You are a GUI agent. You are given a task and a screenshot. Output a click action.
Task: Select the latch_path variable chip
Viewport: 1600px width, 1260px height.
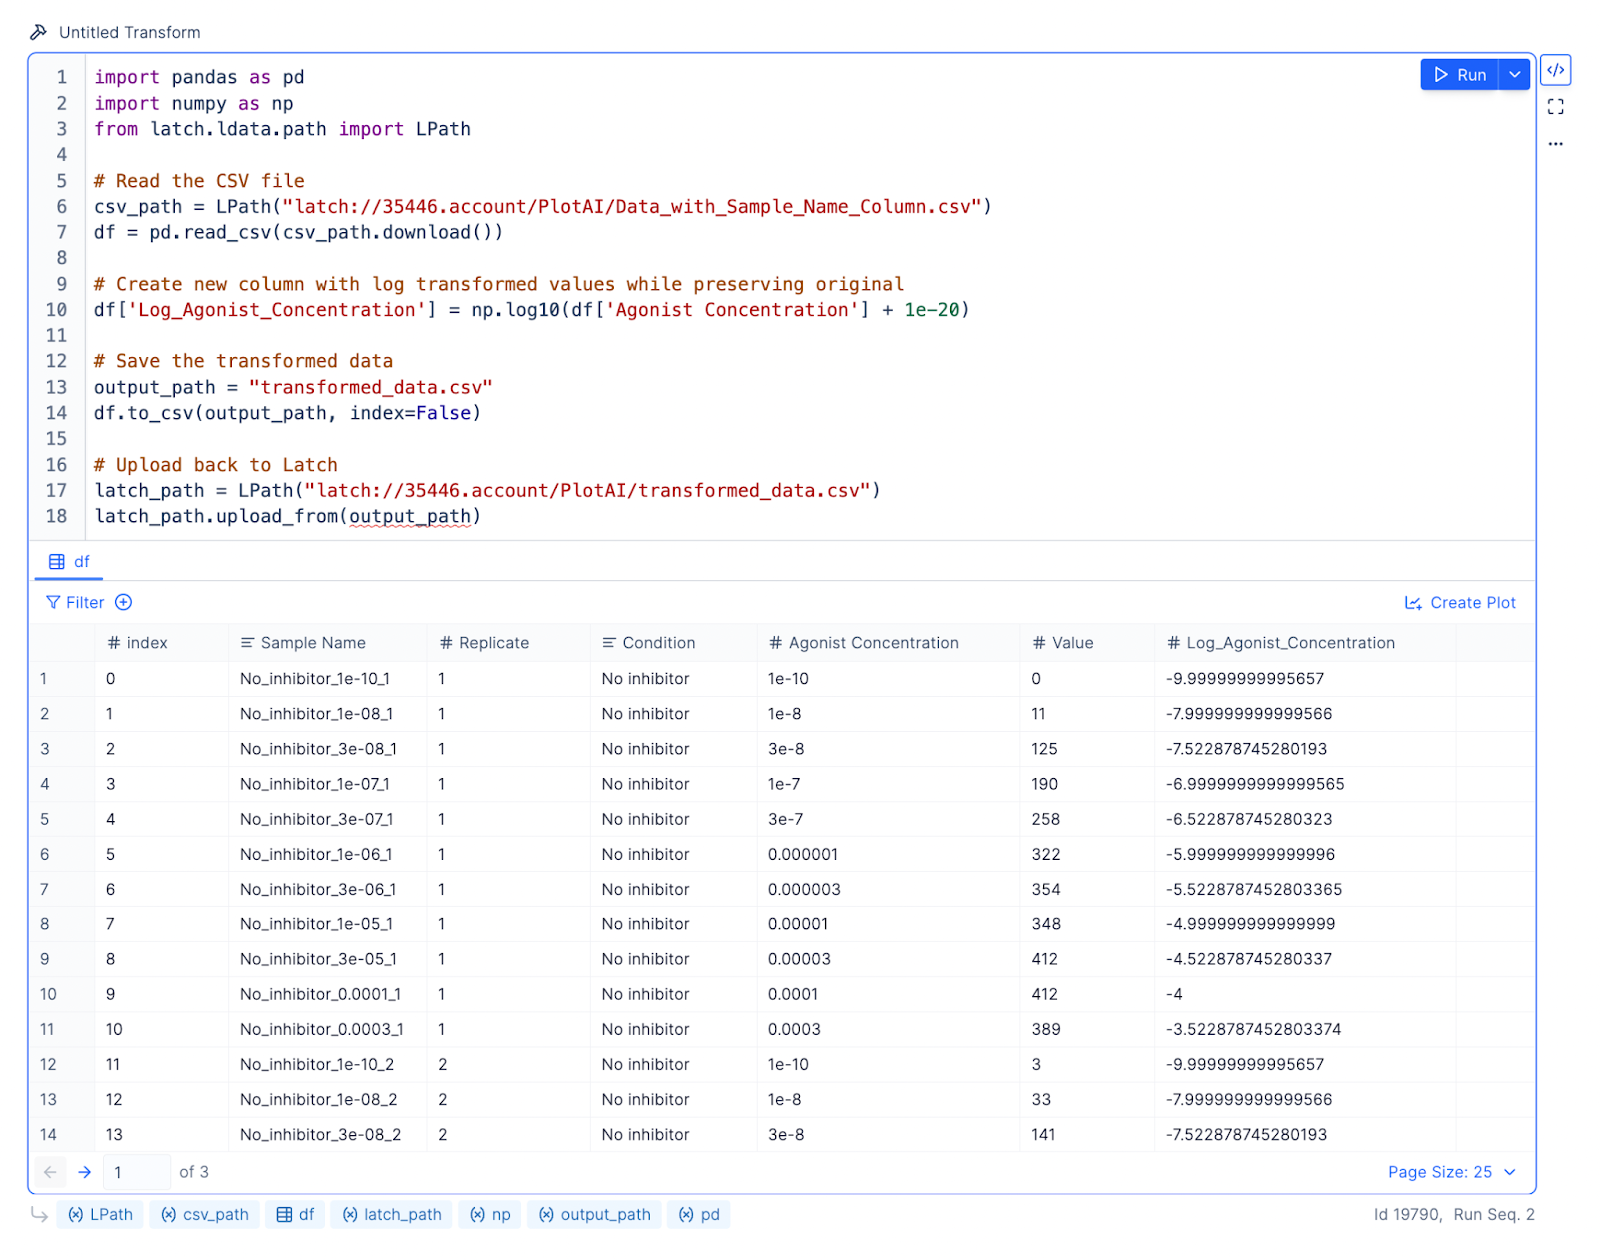click(x=391, y=1214)
